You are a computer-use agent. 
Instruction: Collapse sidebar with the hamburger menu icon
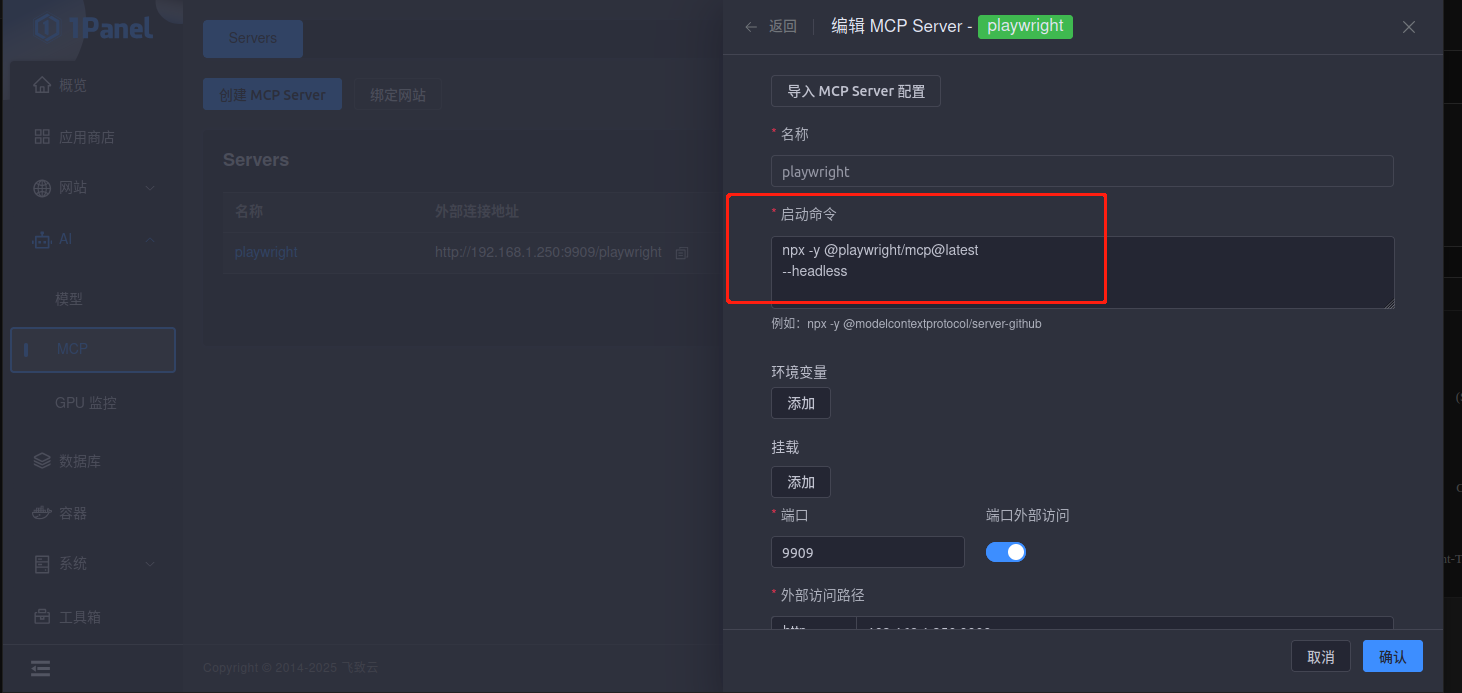tap(40, 668)
